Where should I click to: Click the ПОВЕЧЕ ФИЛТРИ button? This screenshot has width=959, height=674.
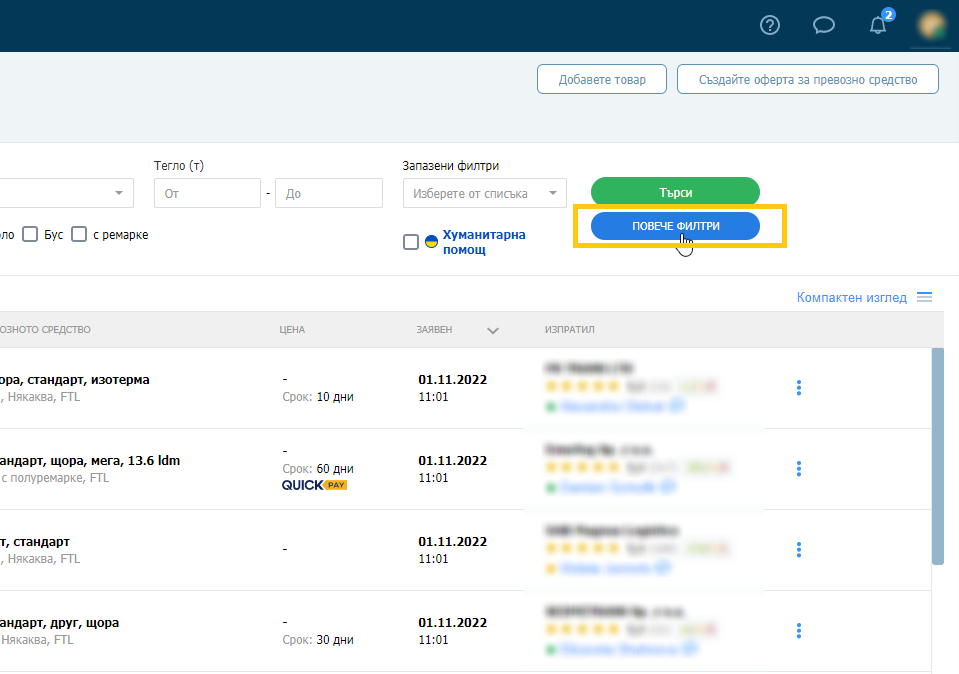(x=675, y=226)
